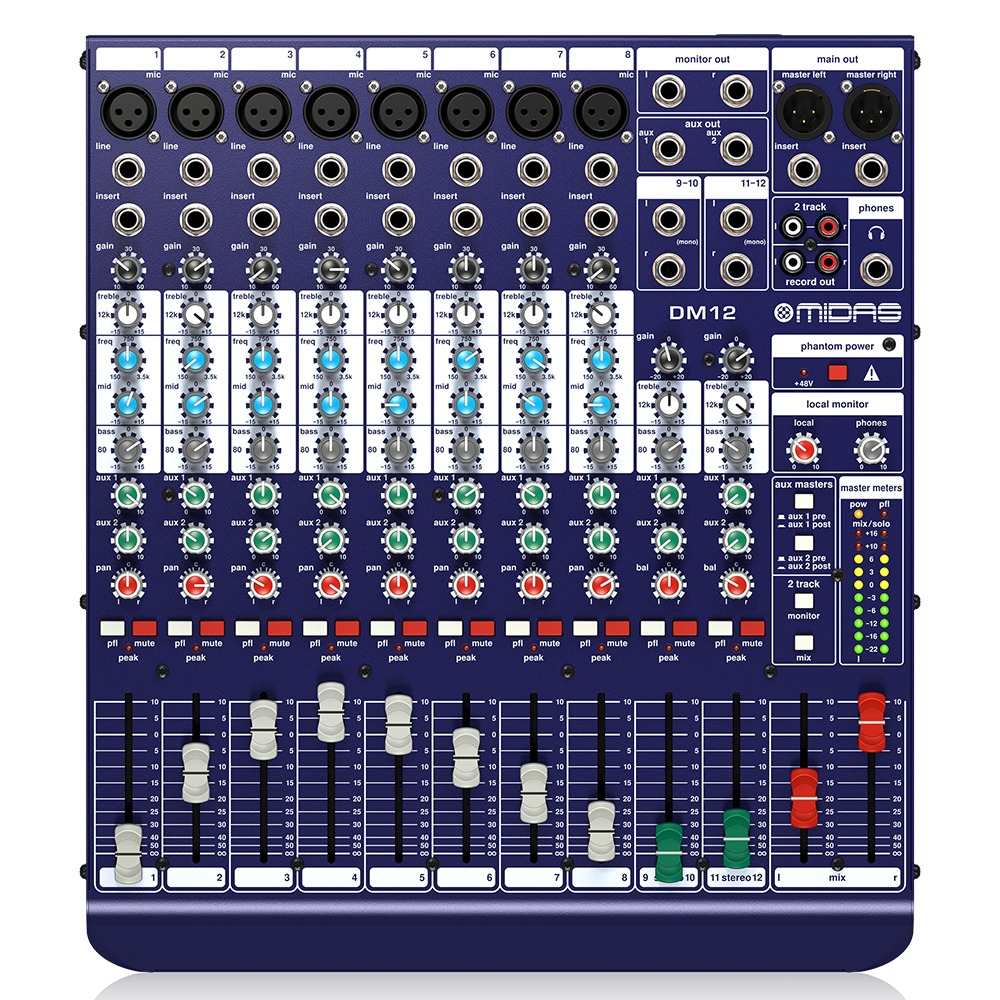Mute channel 2

click(212, 629)
